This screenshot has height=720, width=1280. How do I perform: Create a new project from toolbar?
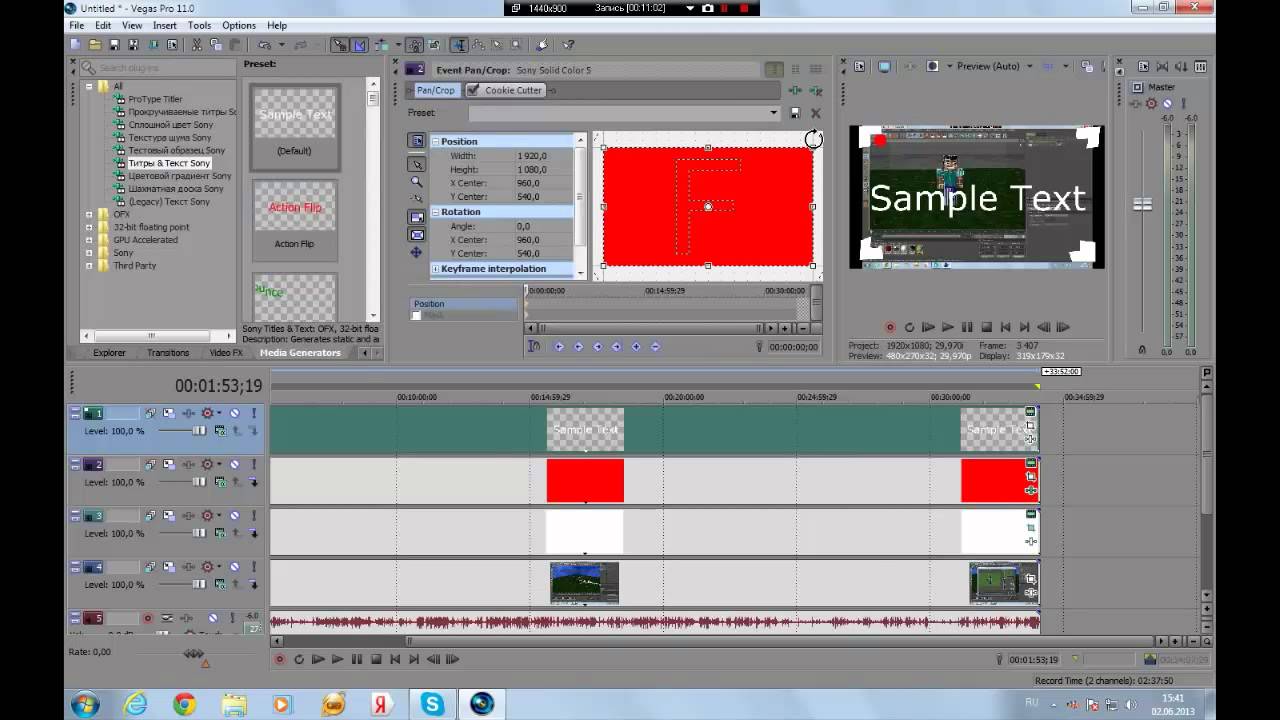[75, 45]
